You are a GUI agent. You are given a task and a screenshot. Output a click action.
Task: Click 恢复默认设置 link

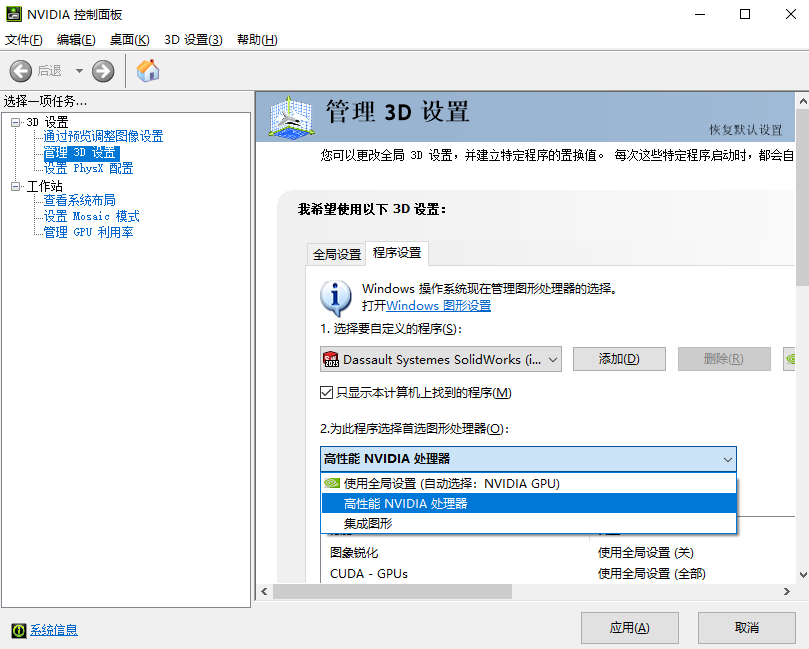click(746, 129)
